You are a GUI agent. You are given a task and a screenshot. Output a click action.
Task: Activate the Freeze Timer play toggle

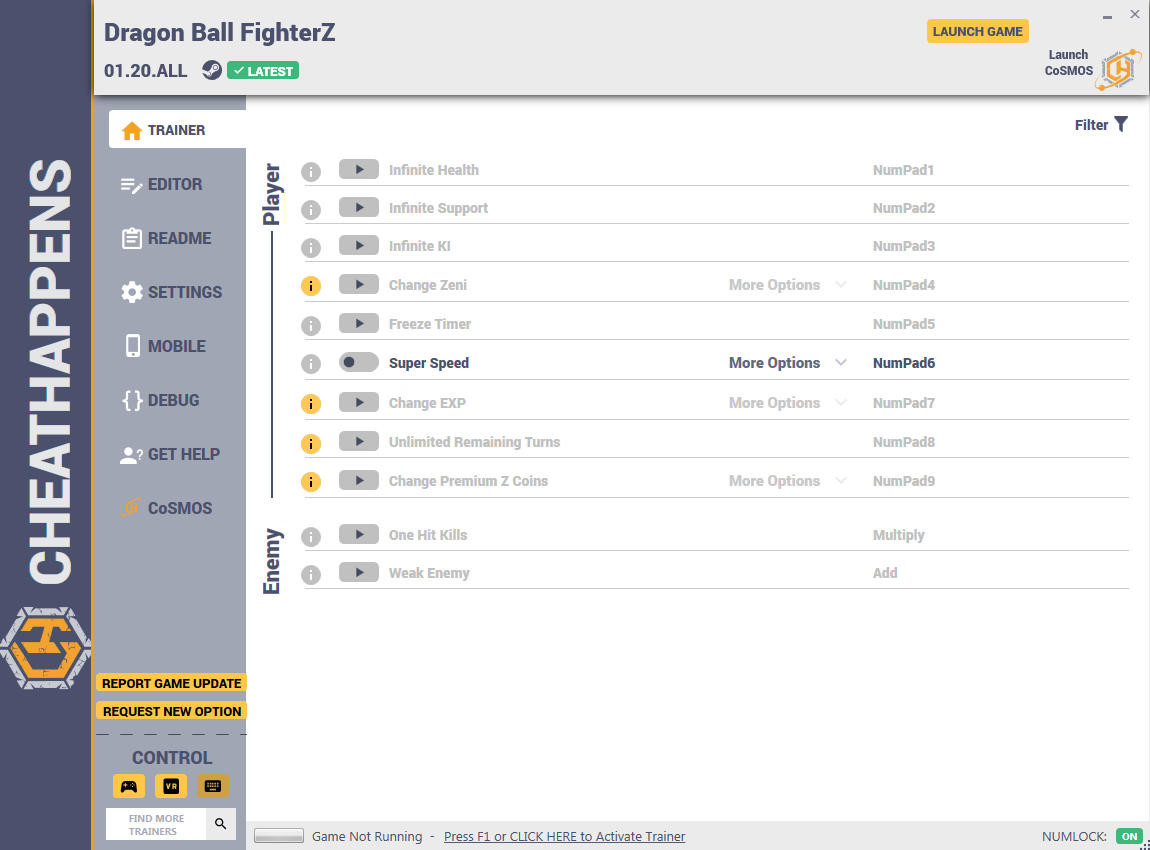[x=359, y=323]
